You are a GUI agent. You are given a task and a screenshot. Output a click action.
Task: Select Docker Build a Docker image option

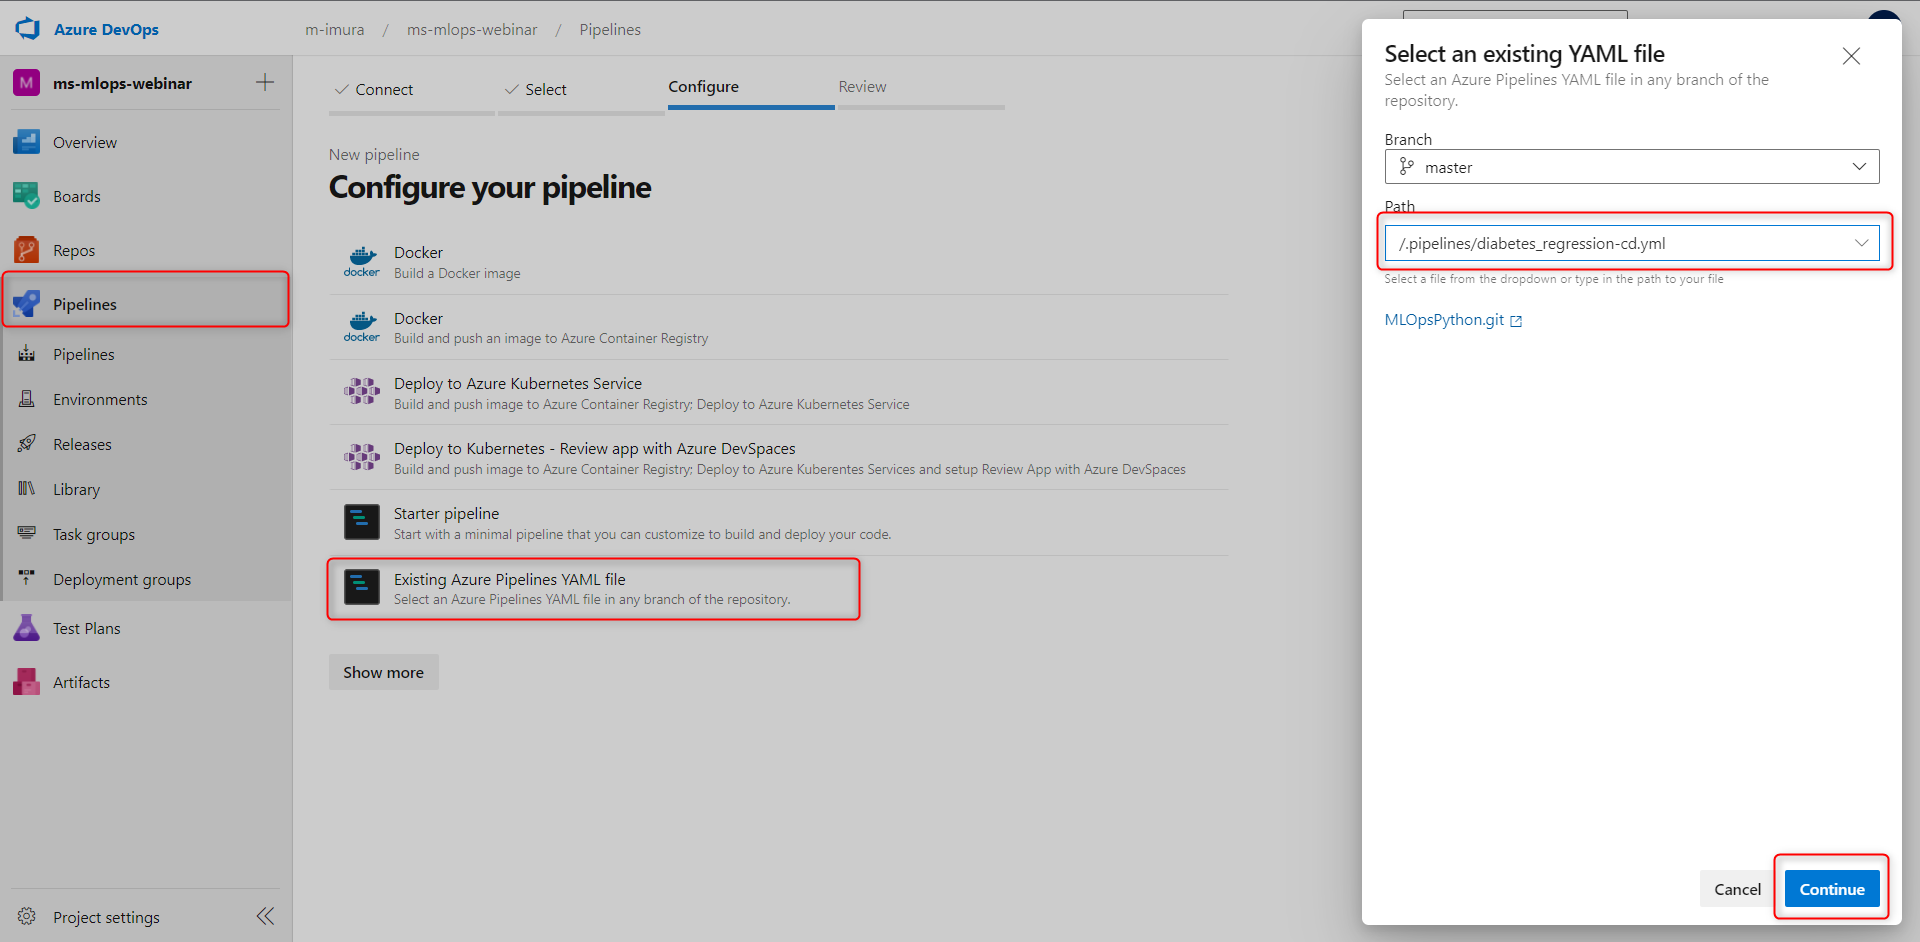click(779, 262)
